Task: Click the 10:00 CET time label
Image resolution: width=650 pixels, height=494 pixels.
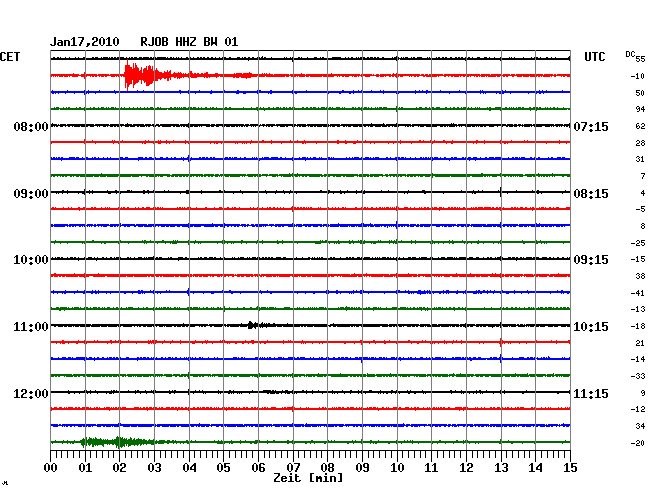Action: tap(31, 260)
